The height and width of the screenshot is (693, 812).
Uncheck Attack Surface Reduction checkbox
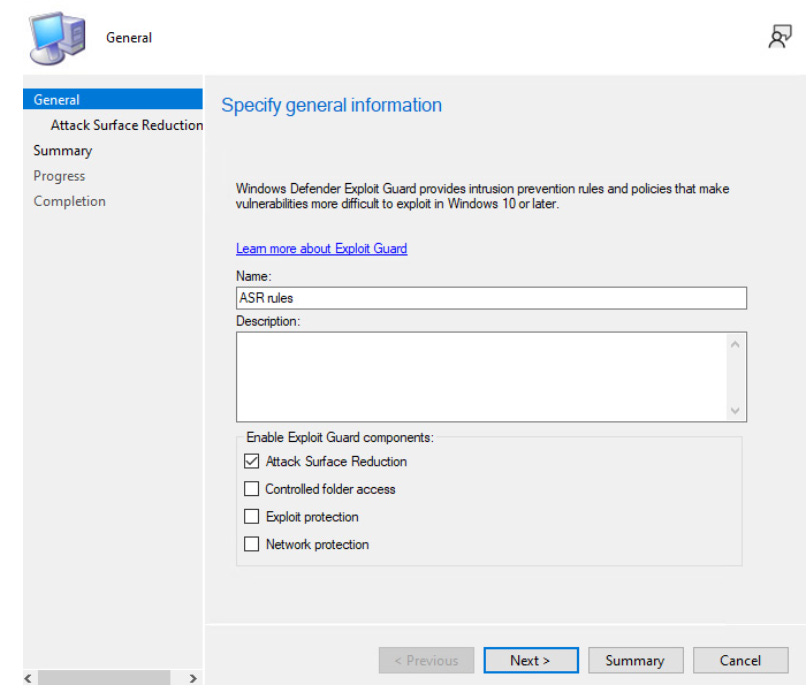click(x=252, y=461)
